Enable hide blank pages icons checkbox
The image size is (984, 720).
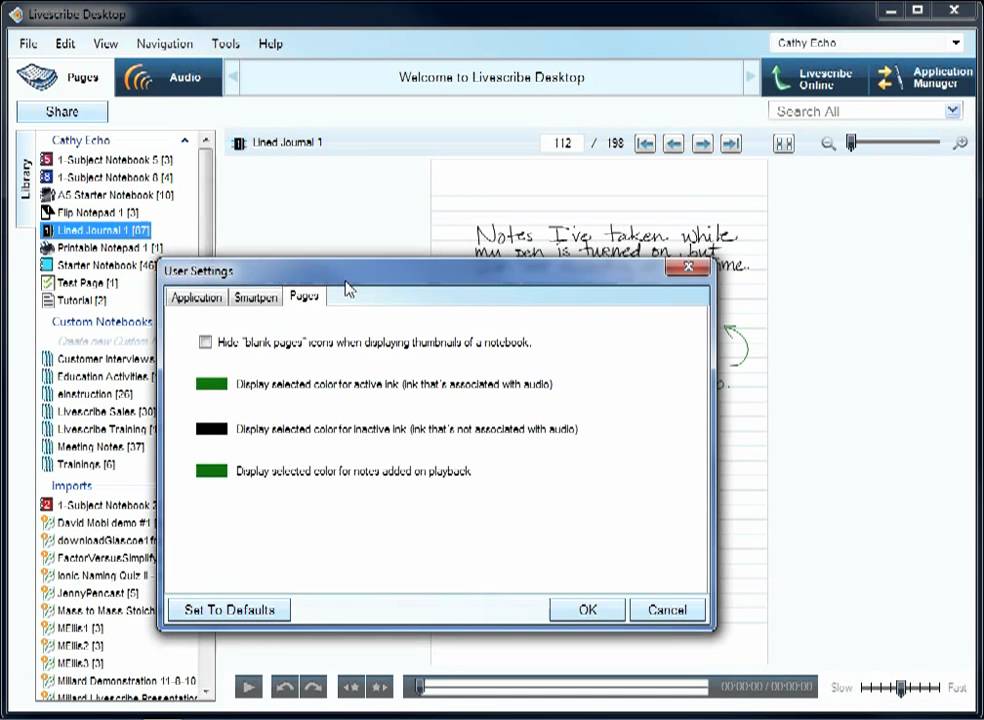(x=205, y=342)
